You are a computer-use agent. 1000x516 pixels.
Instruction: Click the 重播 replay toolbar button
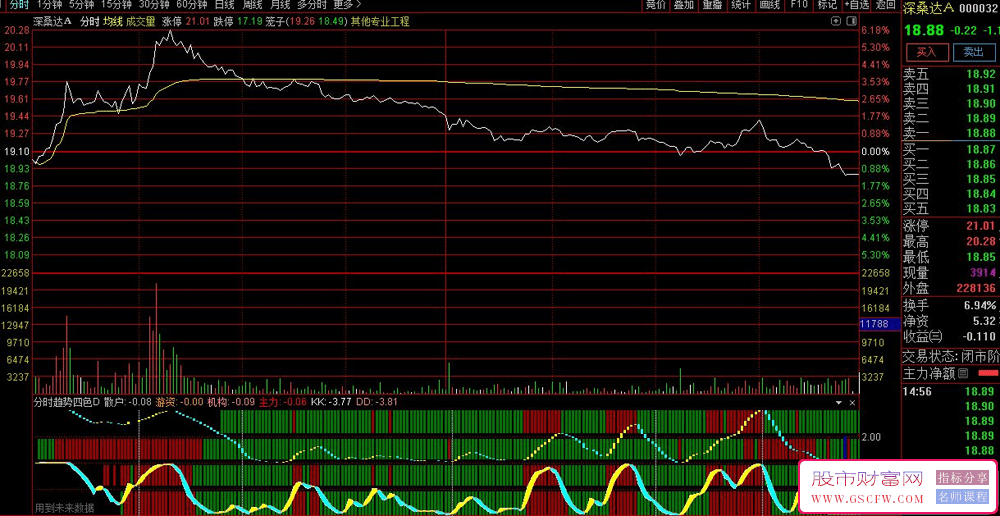click(x=712, y=4)
